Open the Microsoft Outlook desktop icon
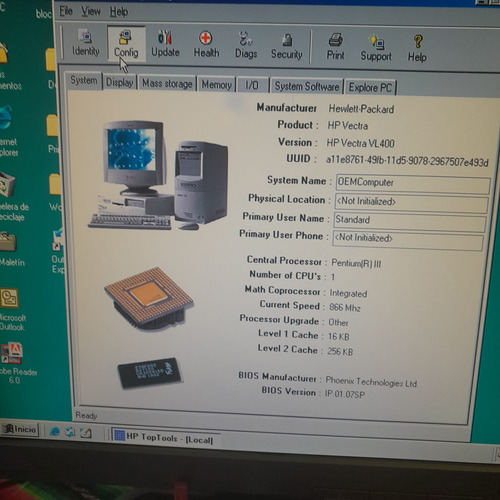The image size is (500, 500). click(x=11, y=309)
